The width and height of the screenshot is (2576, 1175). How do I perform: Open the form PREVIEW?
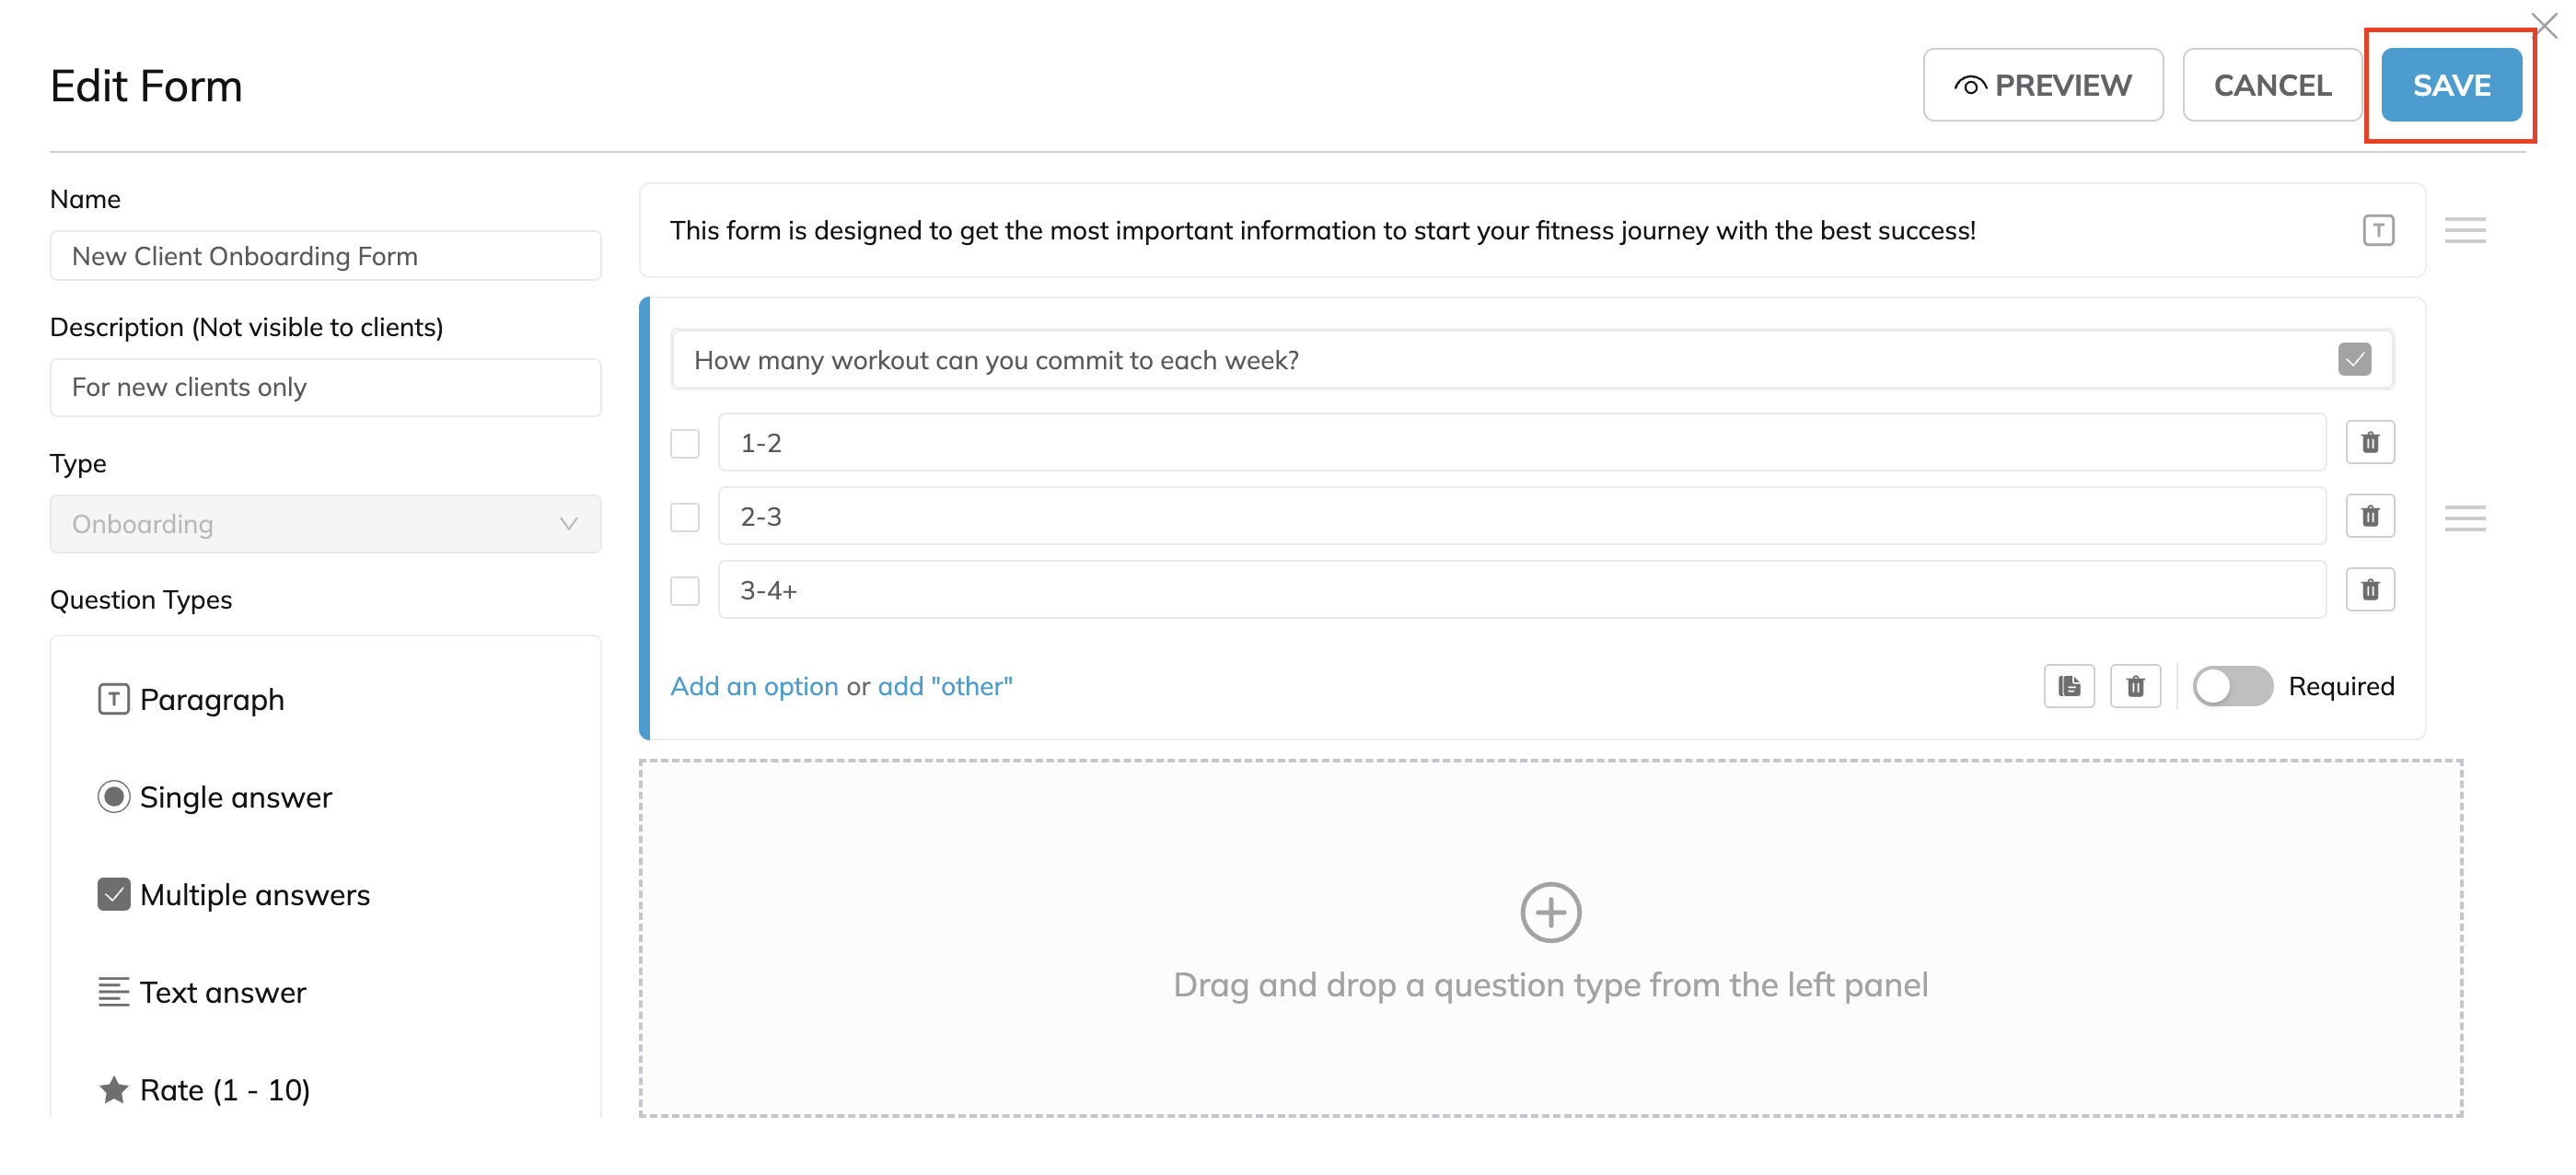pyautogui.click(x=2043, y=85)
